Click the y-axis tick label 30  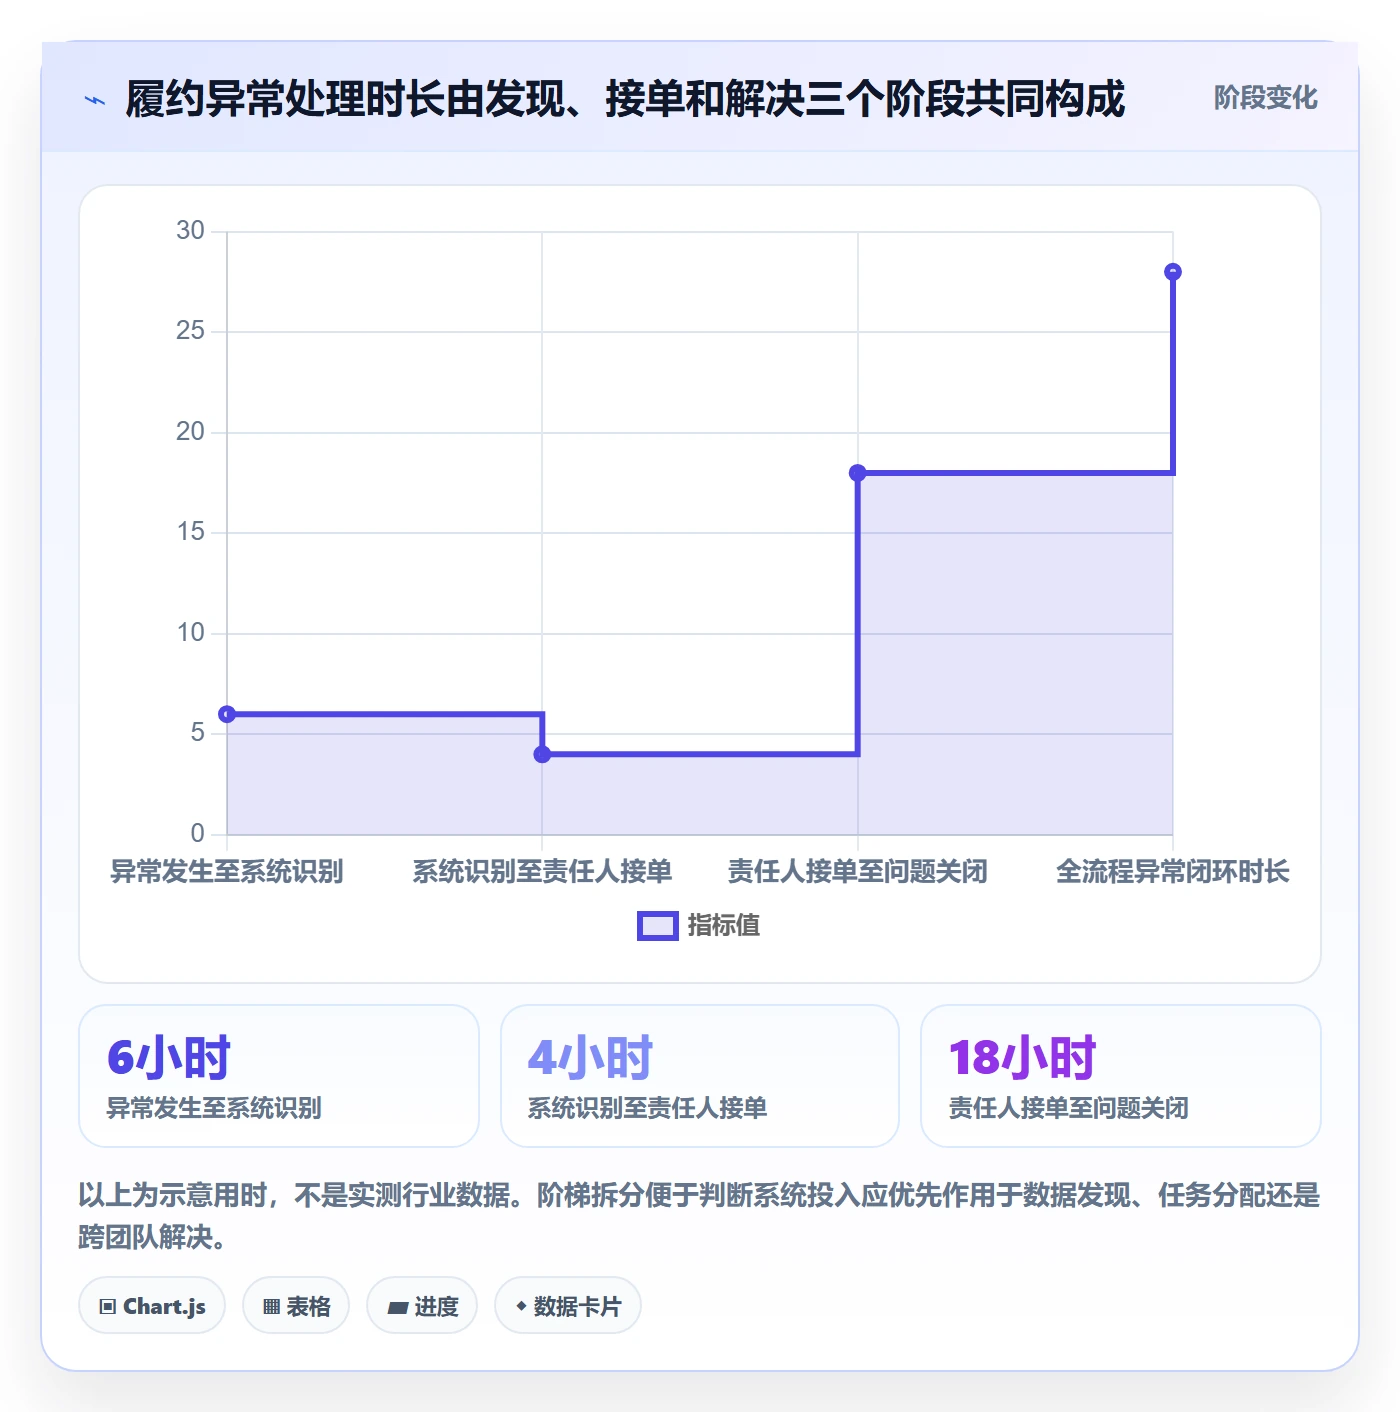190,231
